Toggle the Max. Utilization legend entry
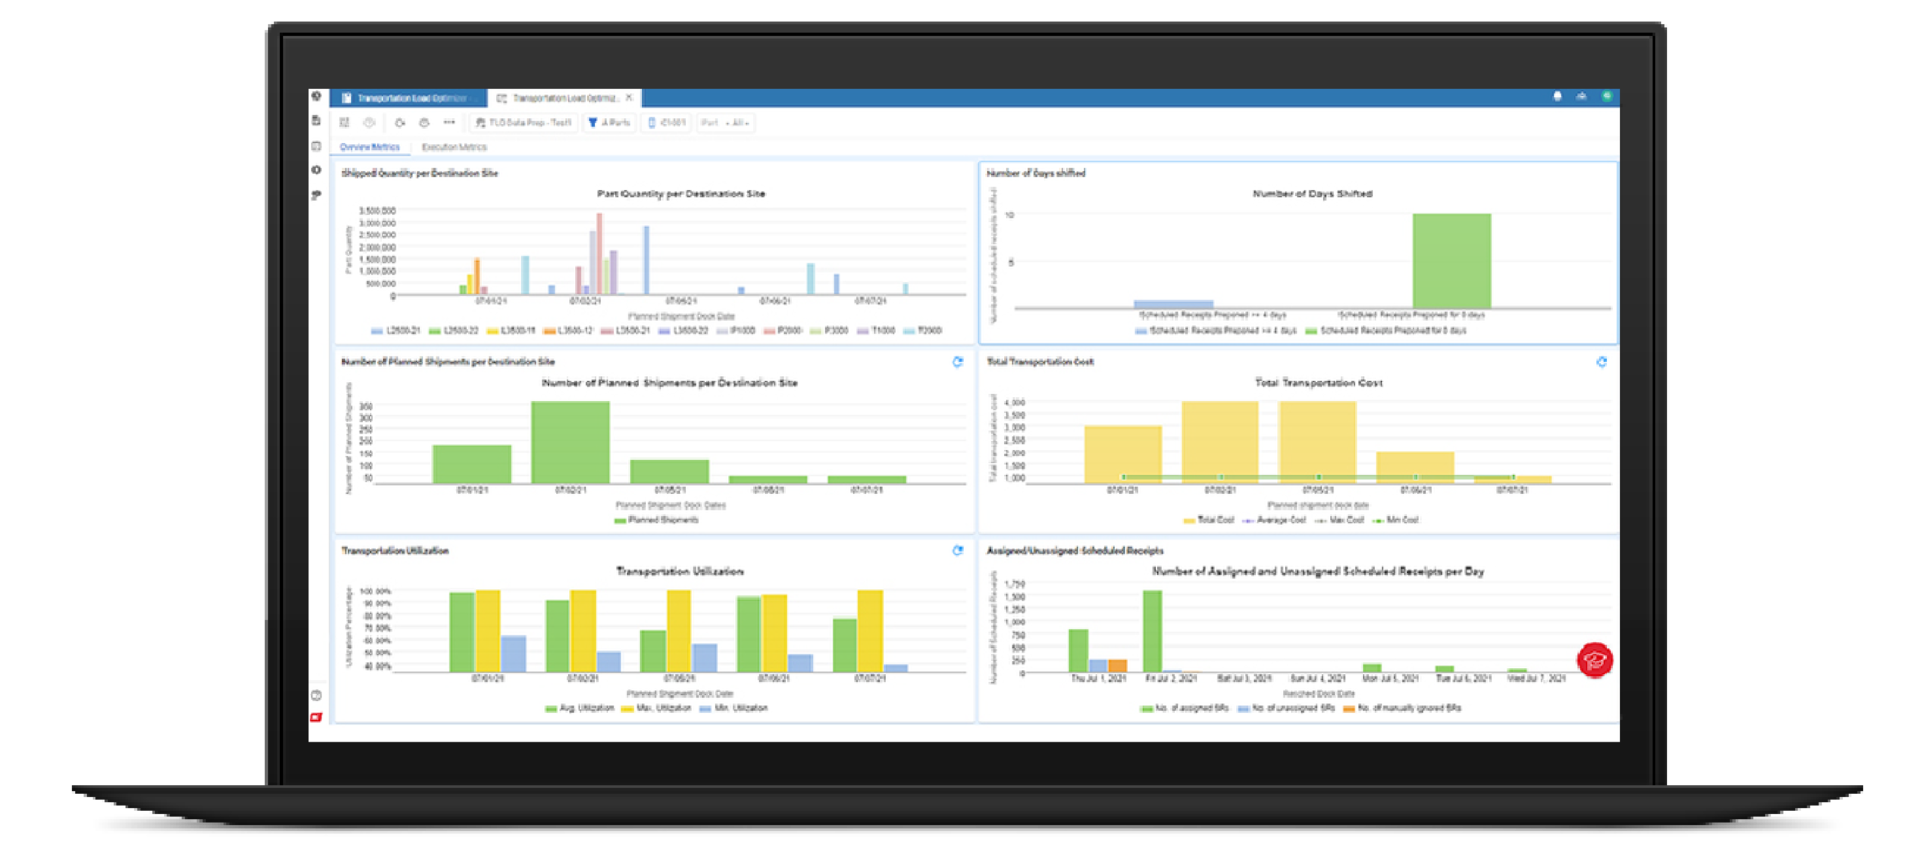This screenshot has width=1920, height=846. click(x=656, y=708)
